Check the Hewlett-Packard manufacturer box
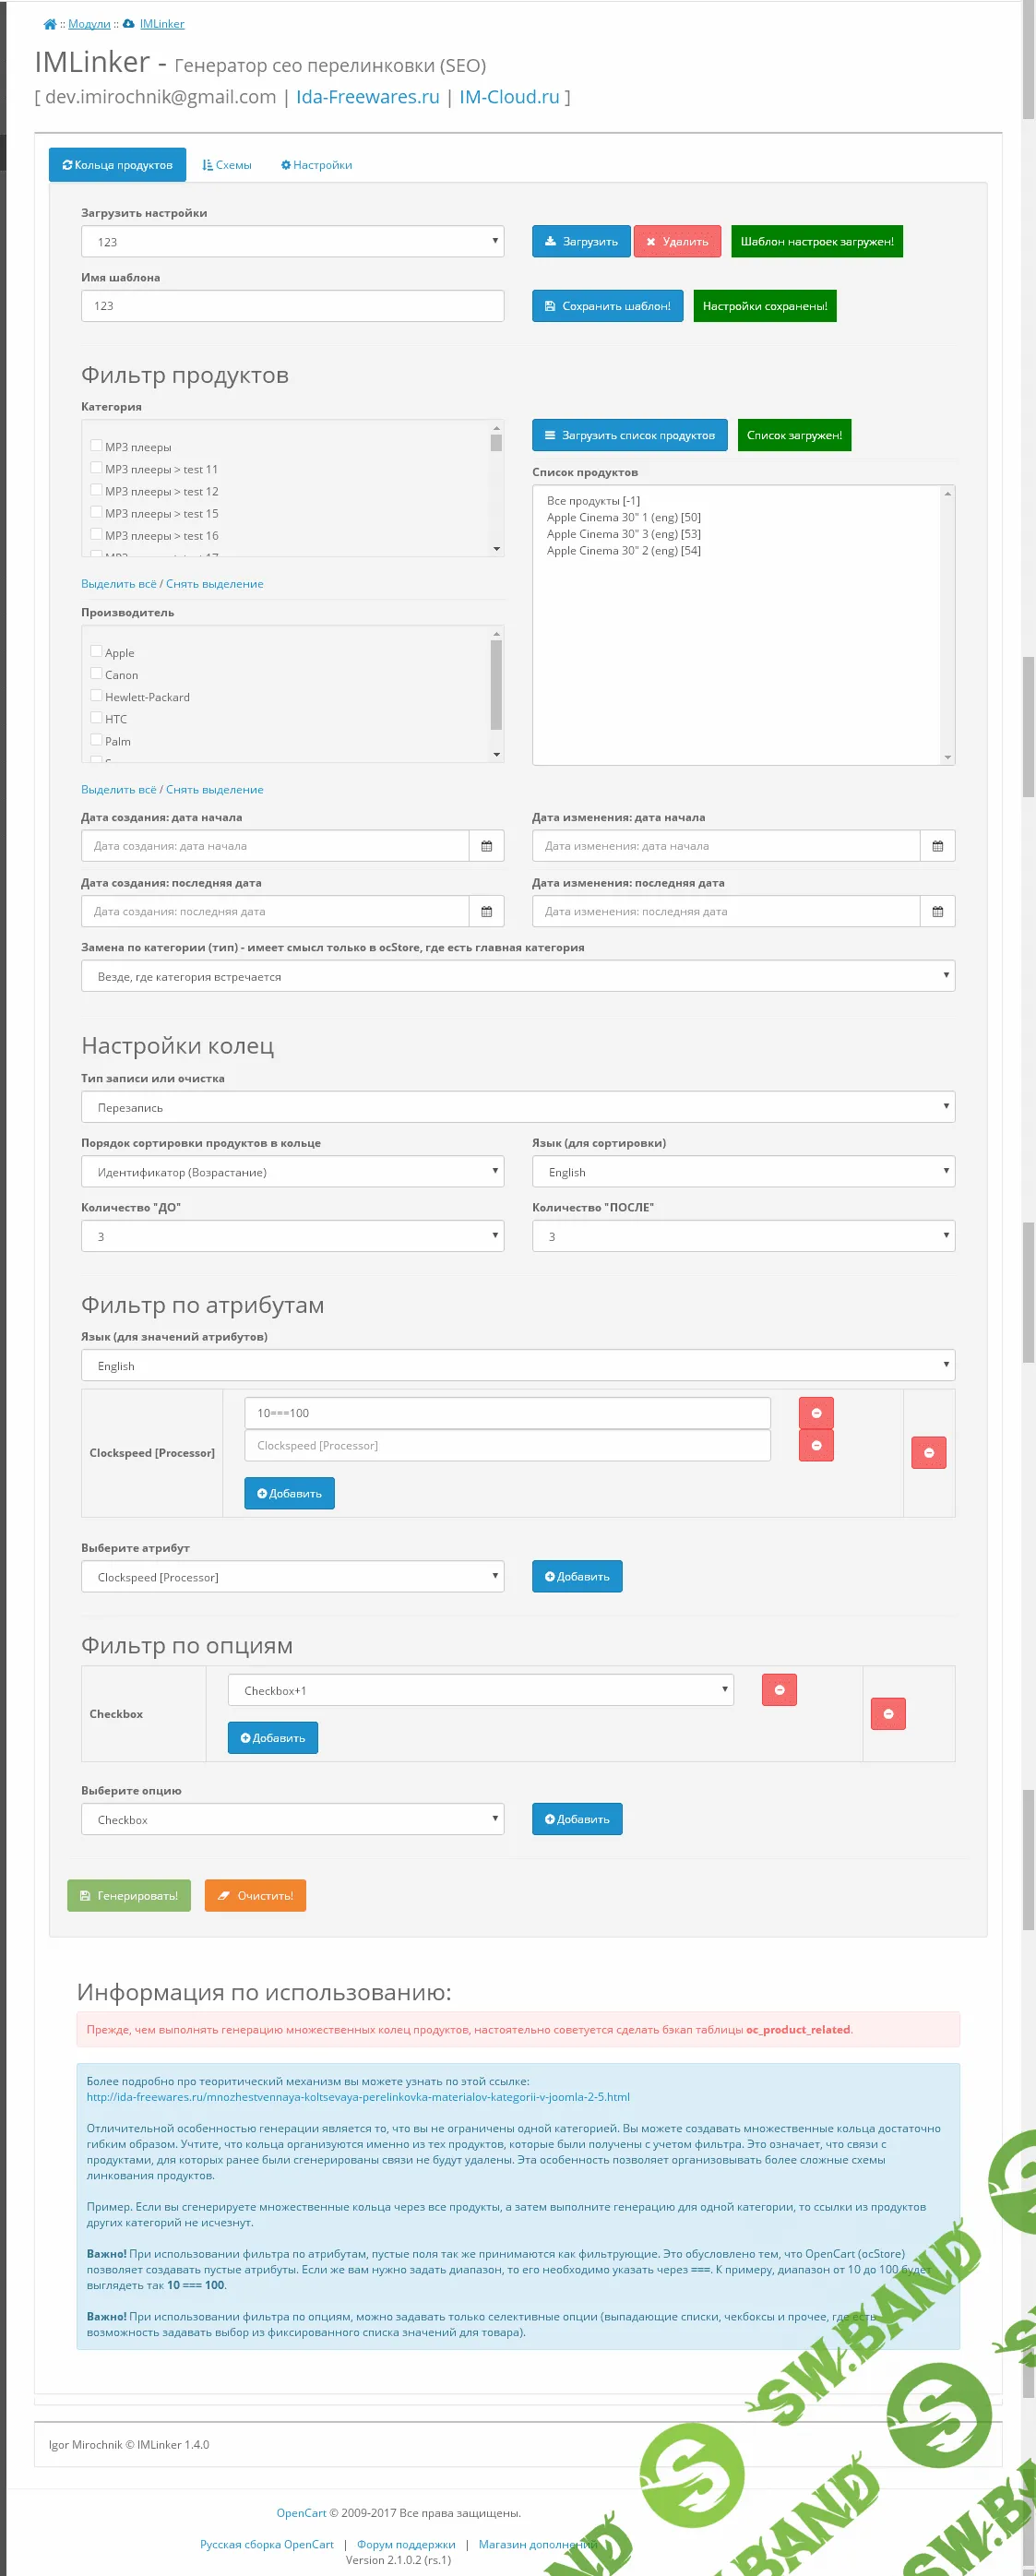 [x=96, y=696]
